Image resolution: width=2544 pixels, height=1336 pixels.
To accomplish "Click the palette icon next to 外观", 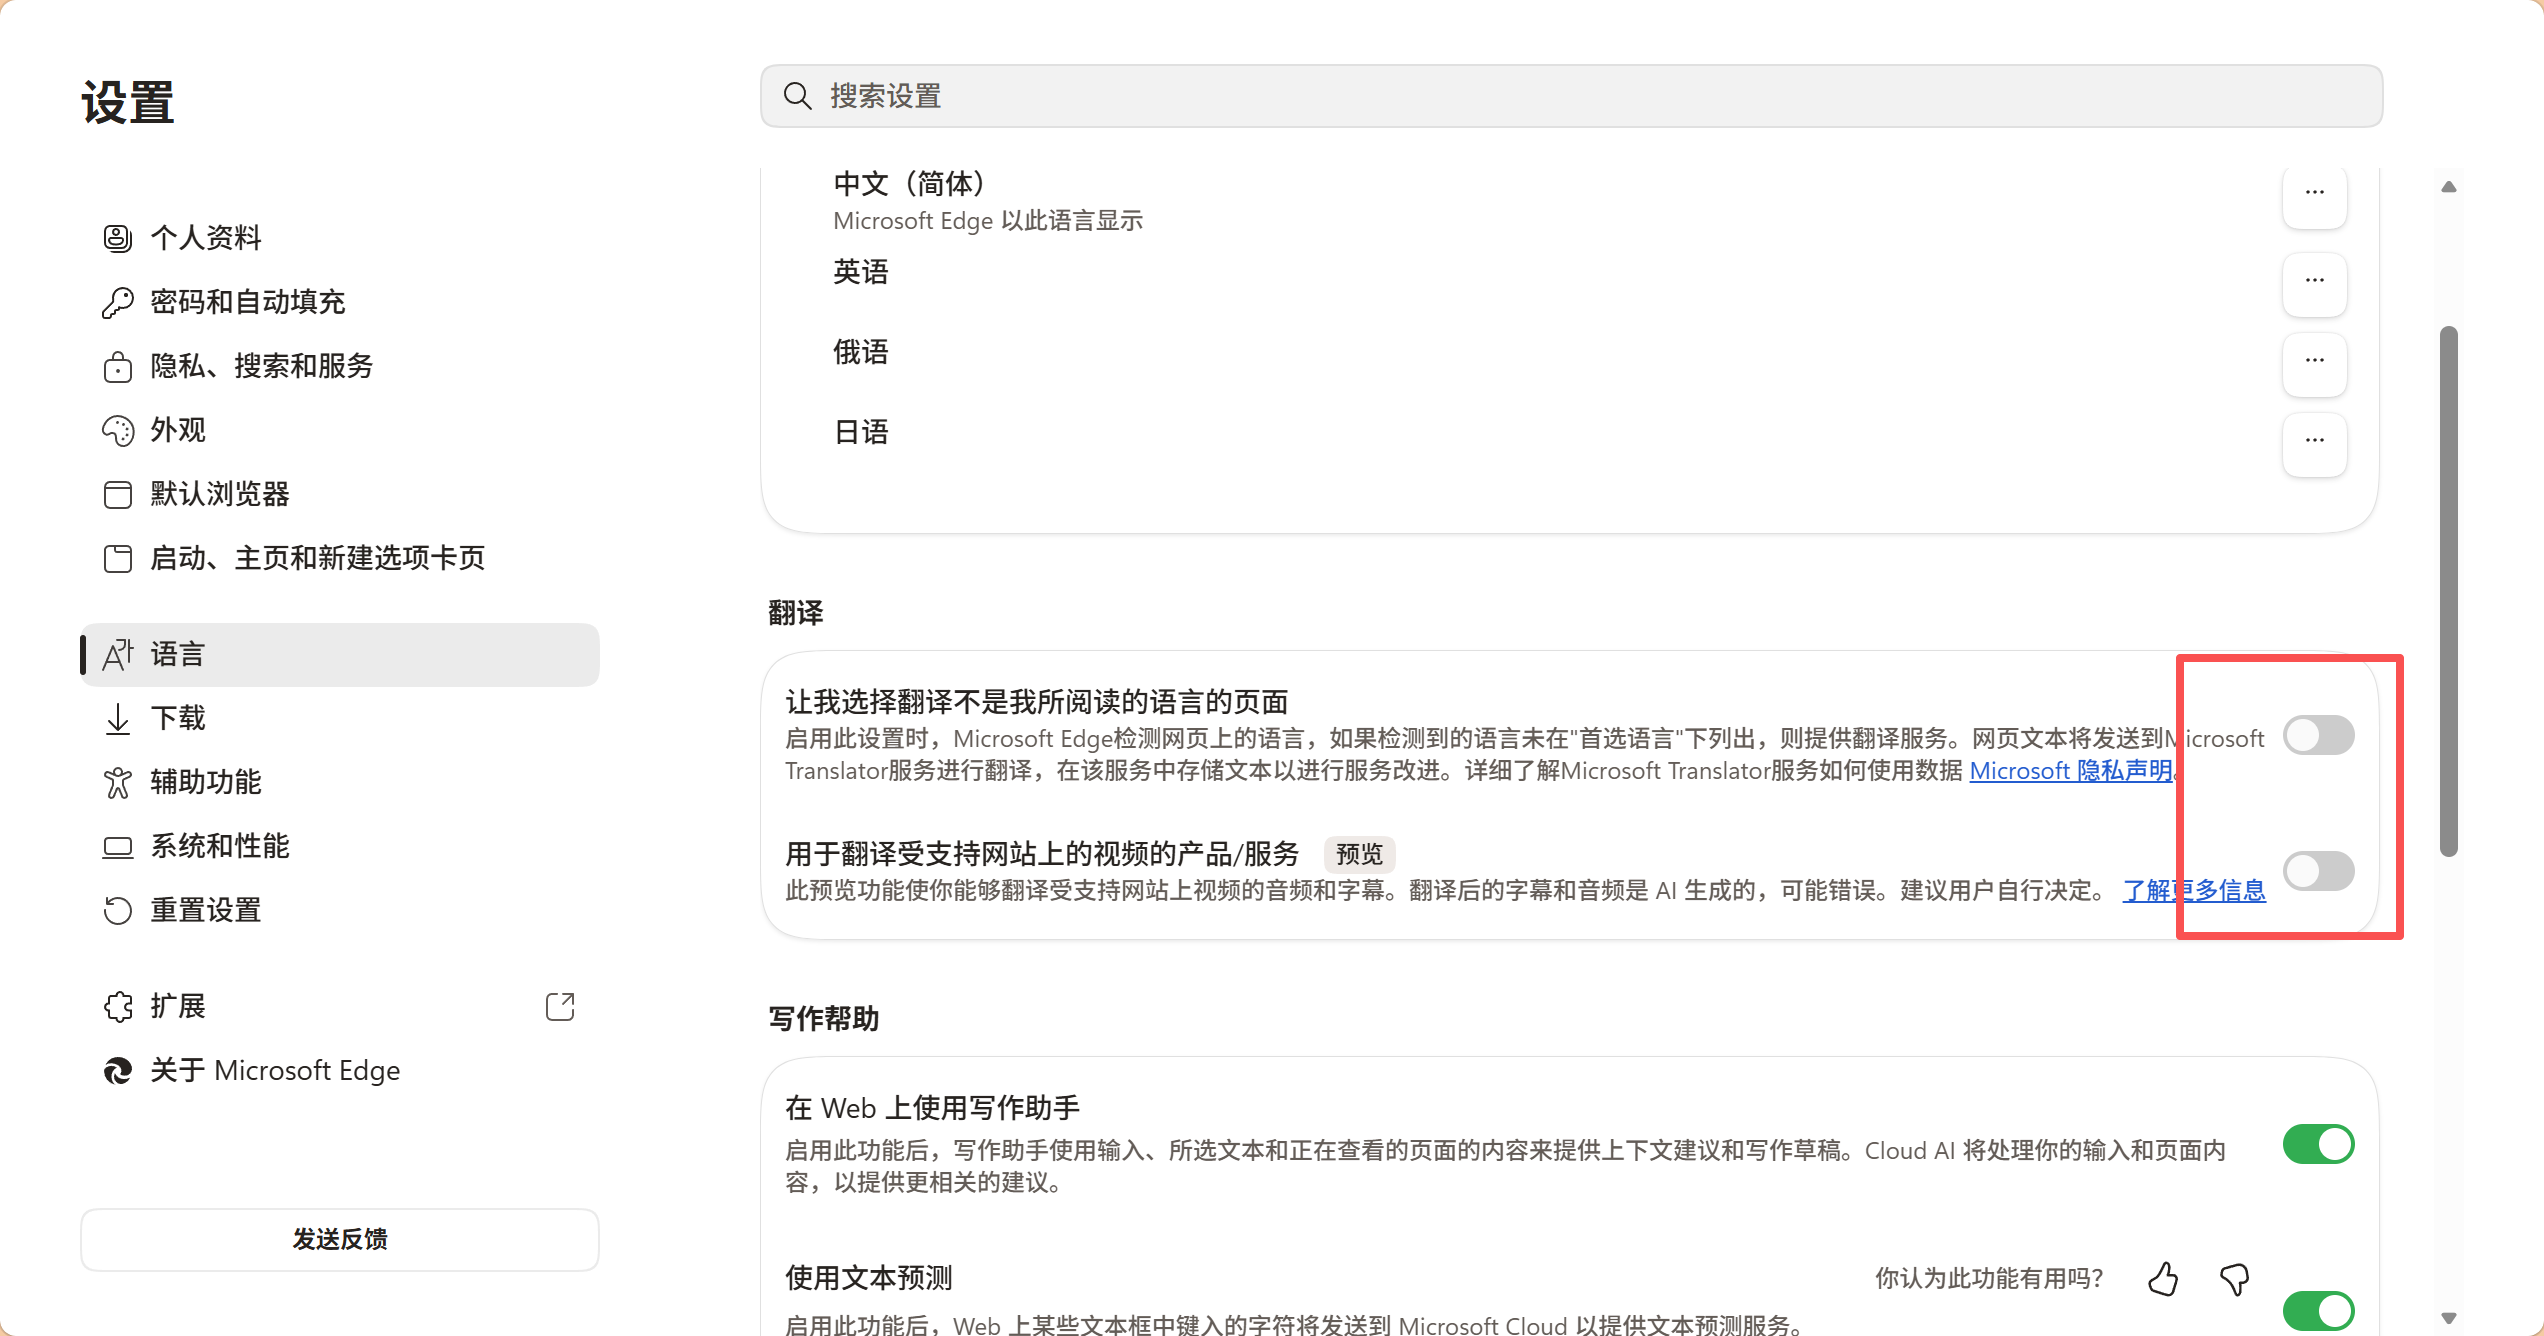I will (x=118, y=430).
